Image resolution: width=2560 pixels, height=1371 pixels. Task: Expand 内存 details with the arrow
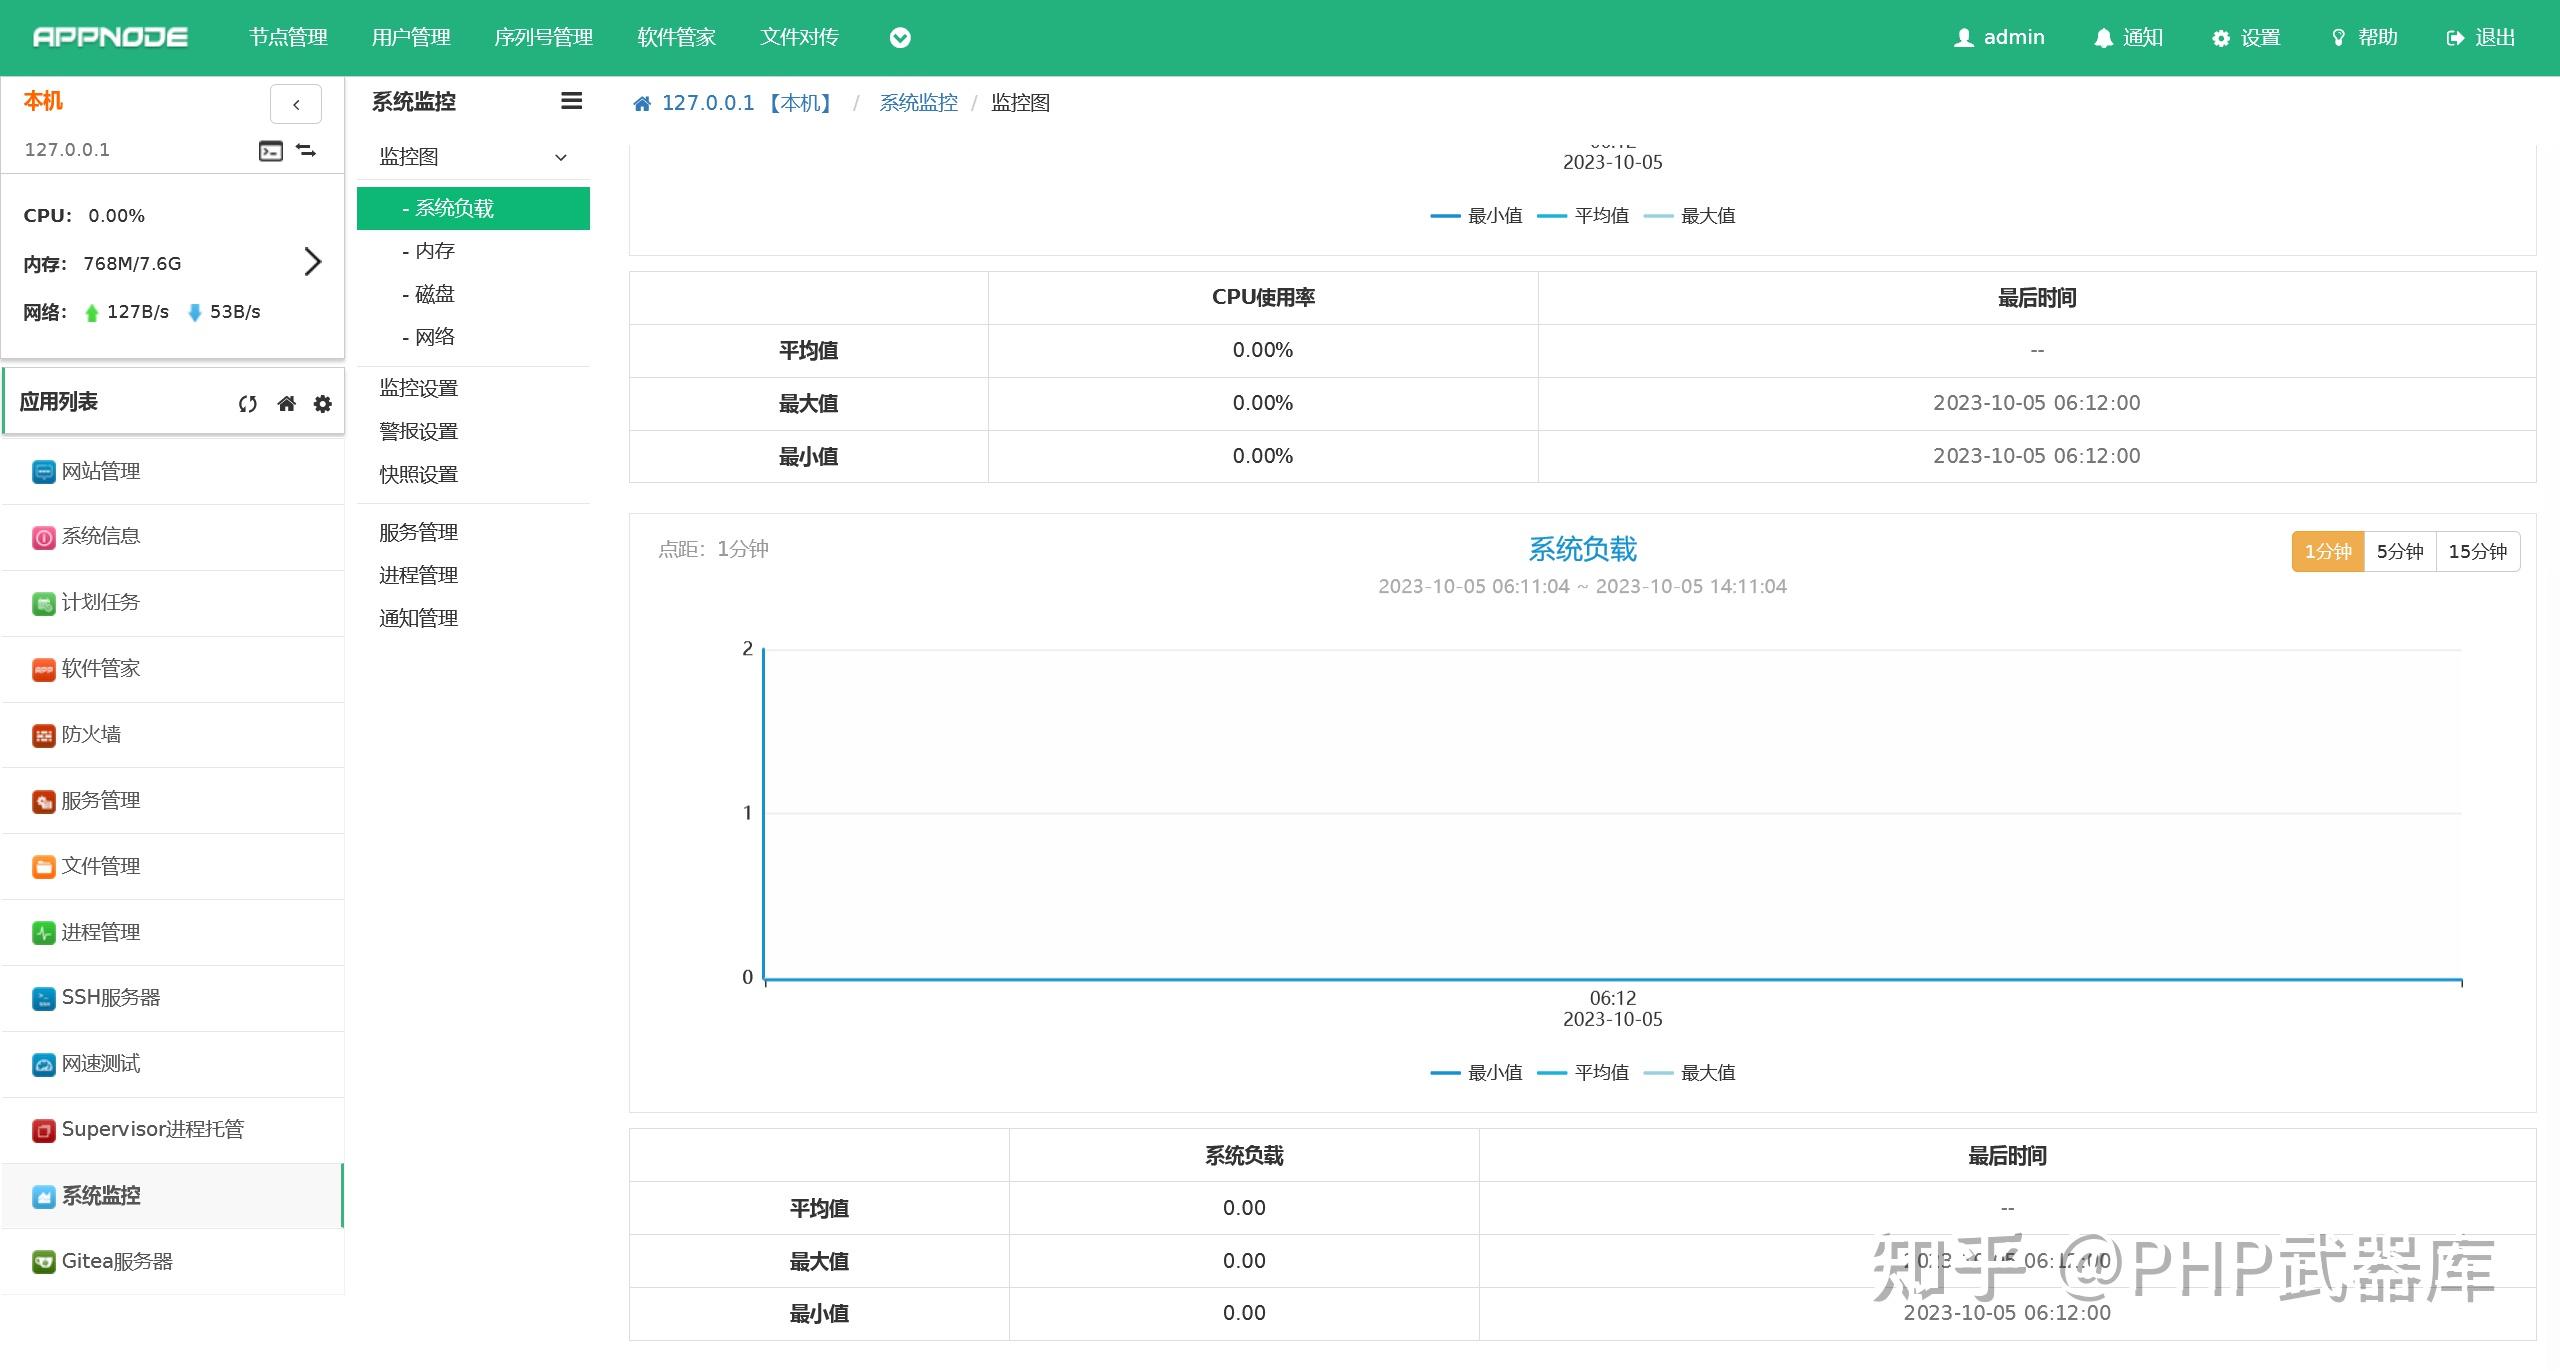313,262
